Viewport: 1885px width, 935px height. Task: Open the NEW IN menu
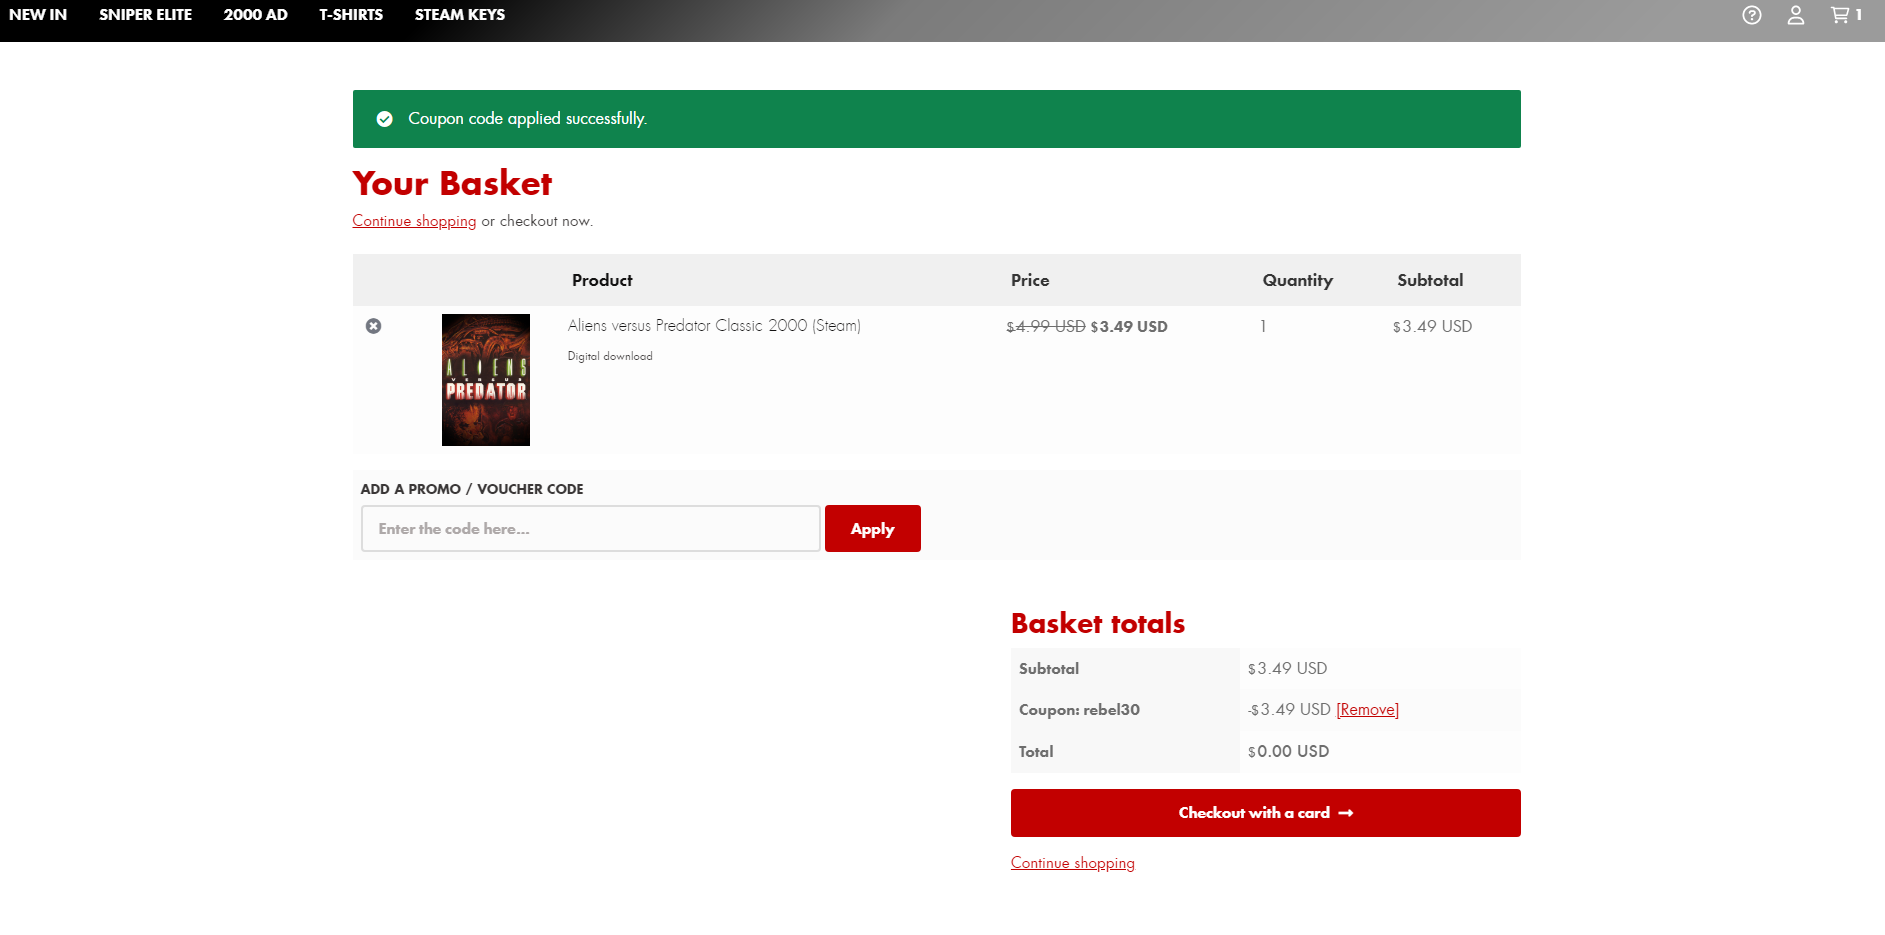[38, 15]
